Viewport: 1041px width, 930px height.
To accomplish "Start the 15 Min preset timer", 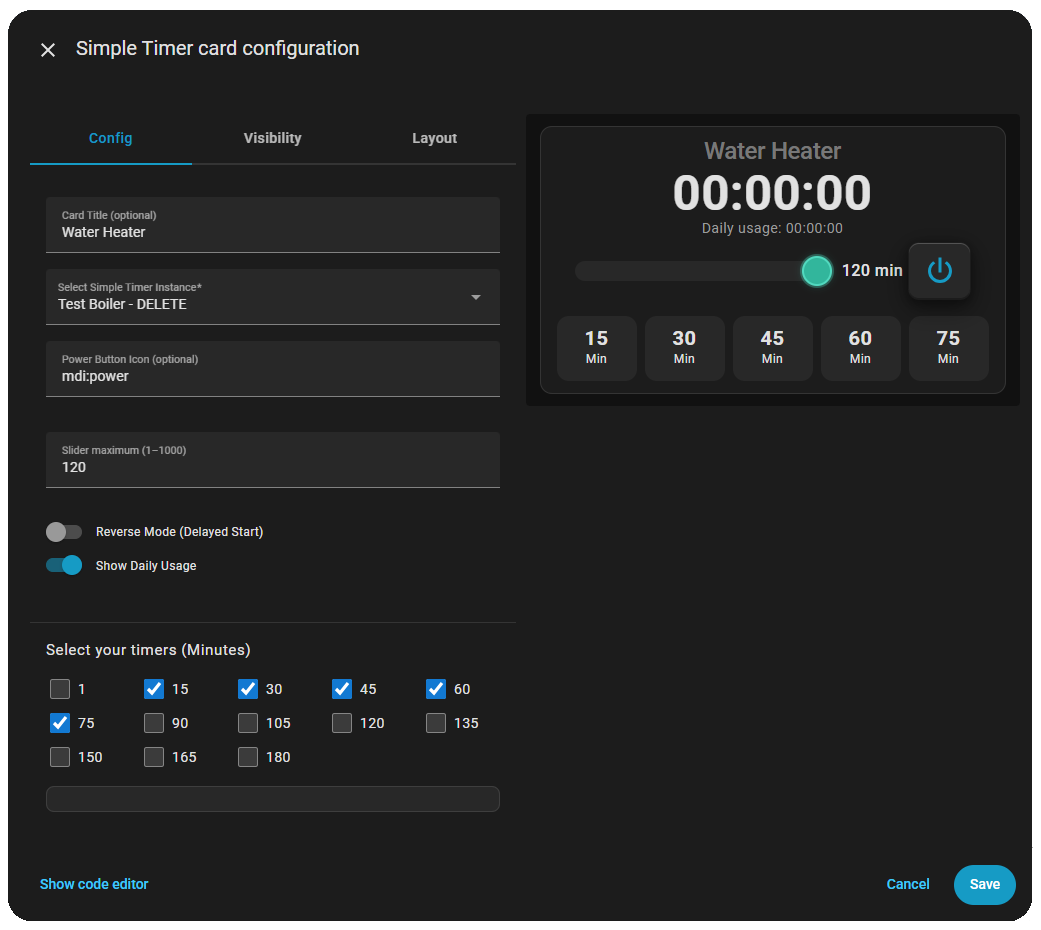I will point(596,348).
